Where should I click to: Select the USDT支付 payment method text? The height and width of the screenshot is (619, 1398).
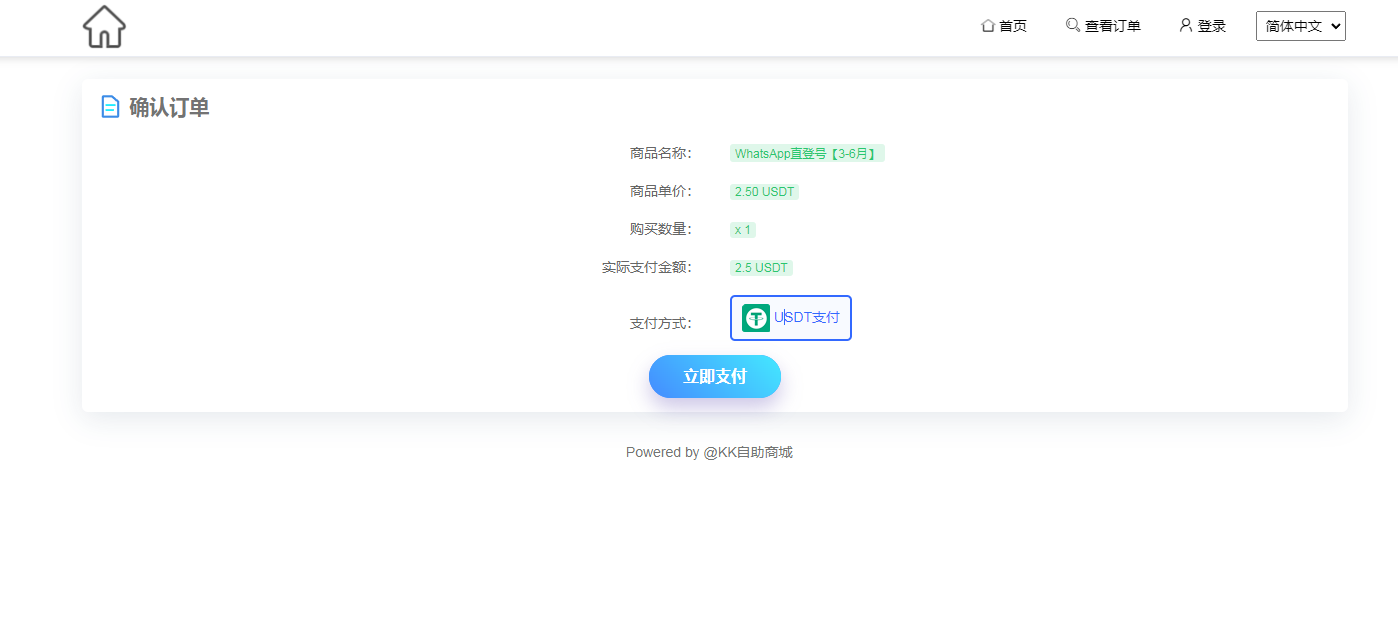[x=808, y=318]
